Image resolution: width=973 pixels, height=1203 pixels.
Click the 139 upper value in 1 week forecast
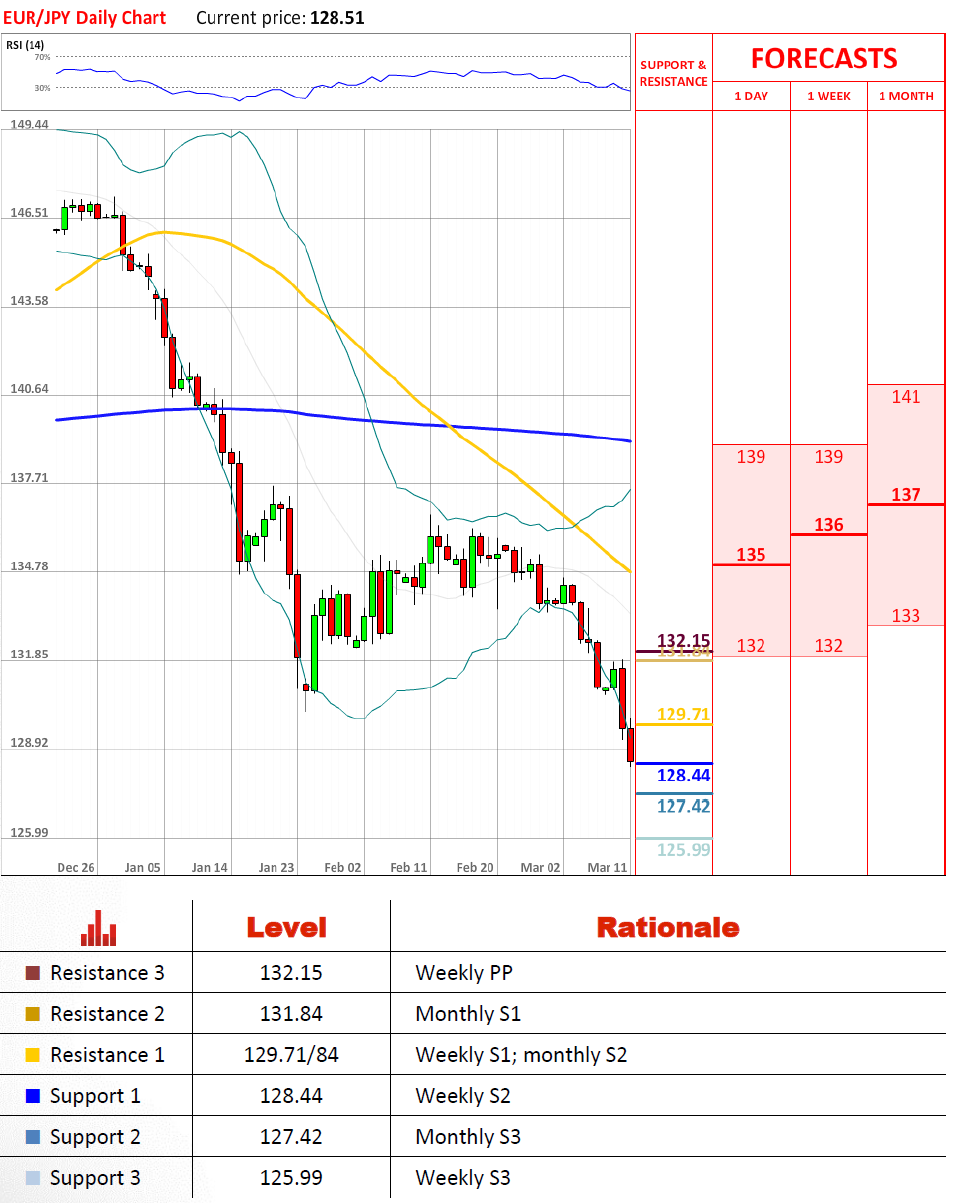829,457
